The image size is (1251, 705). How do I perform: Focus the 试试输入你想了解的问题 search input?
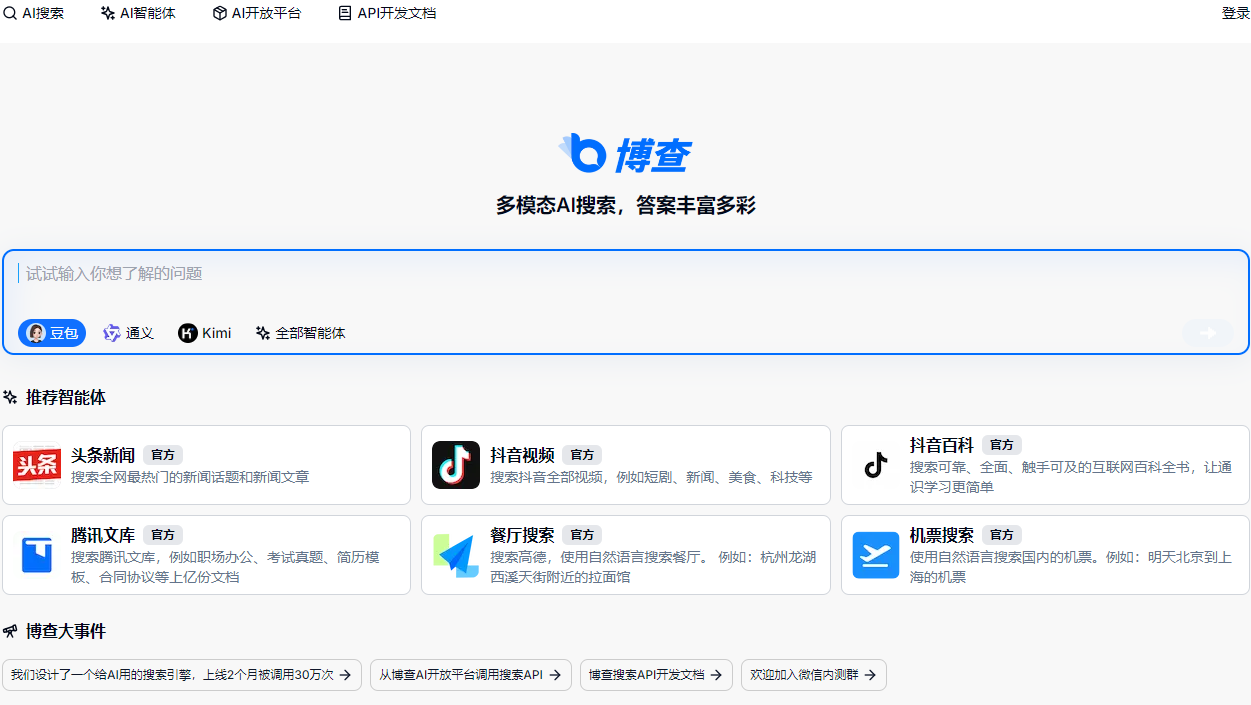625,274
